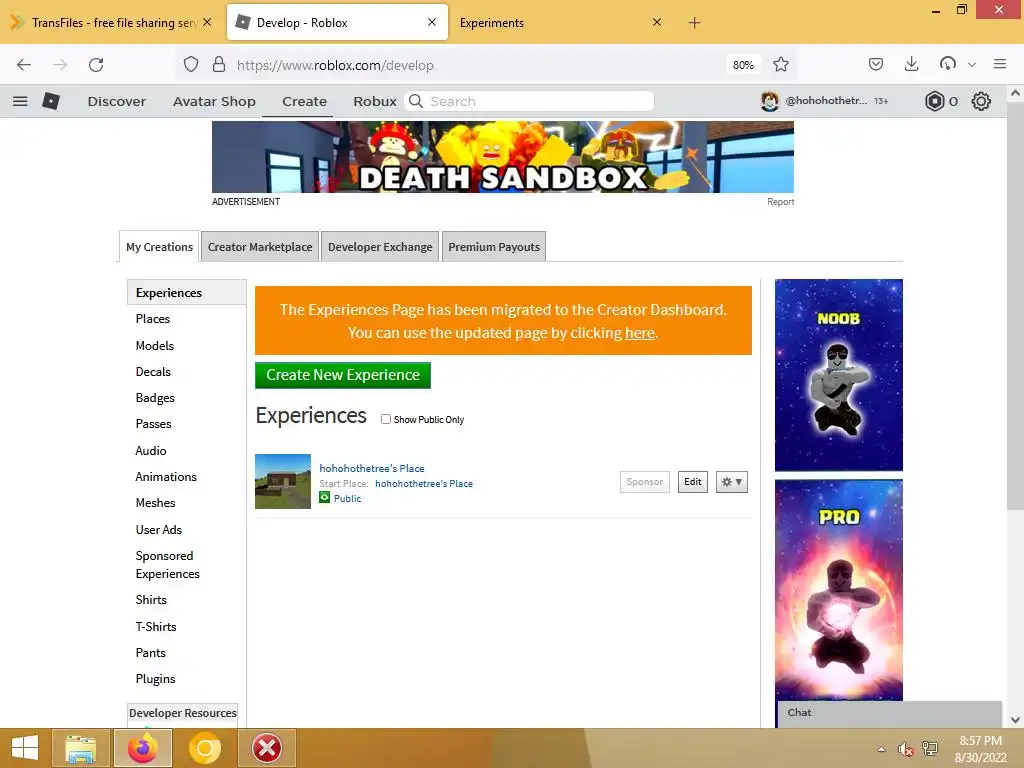Viewport: 1024px width, 768px height.
Task: Open the Robux balance icon
Action: 935,101
